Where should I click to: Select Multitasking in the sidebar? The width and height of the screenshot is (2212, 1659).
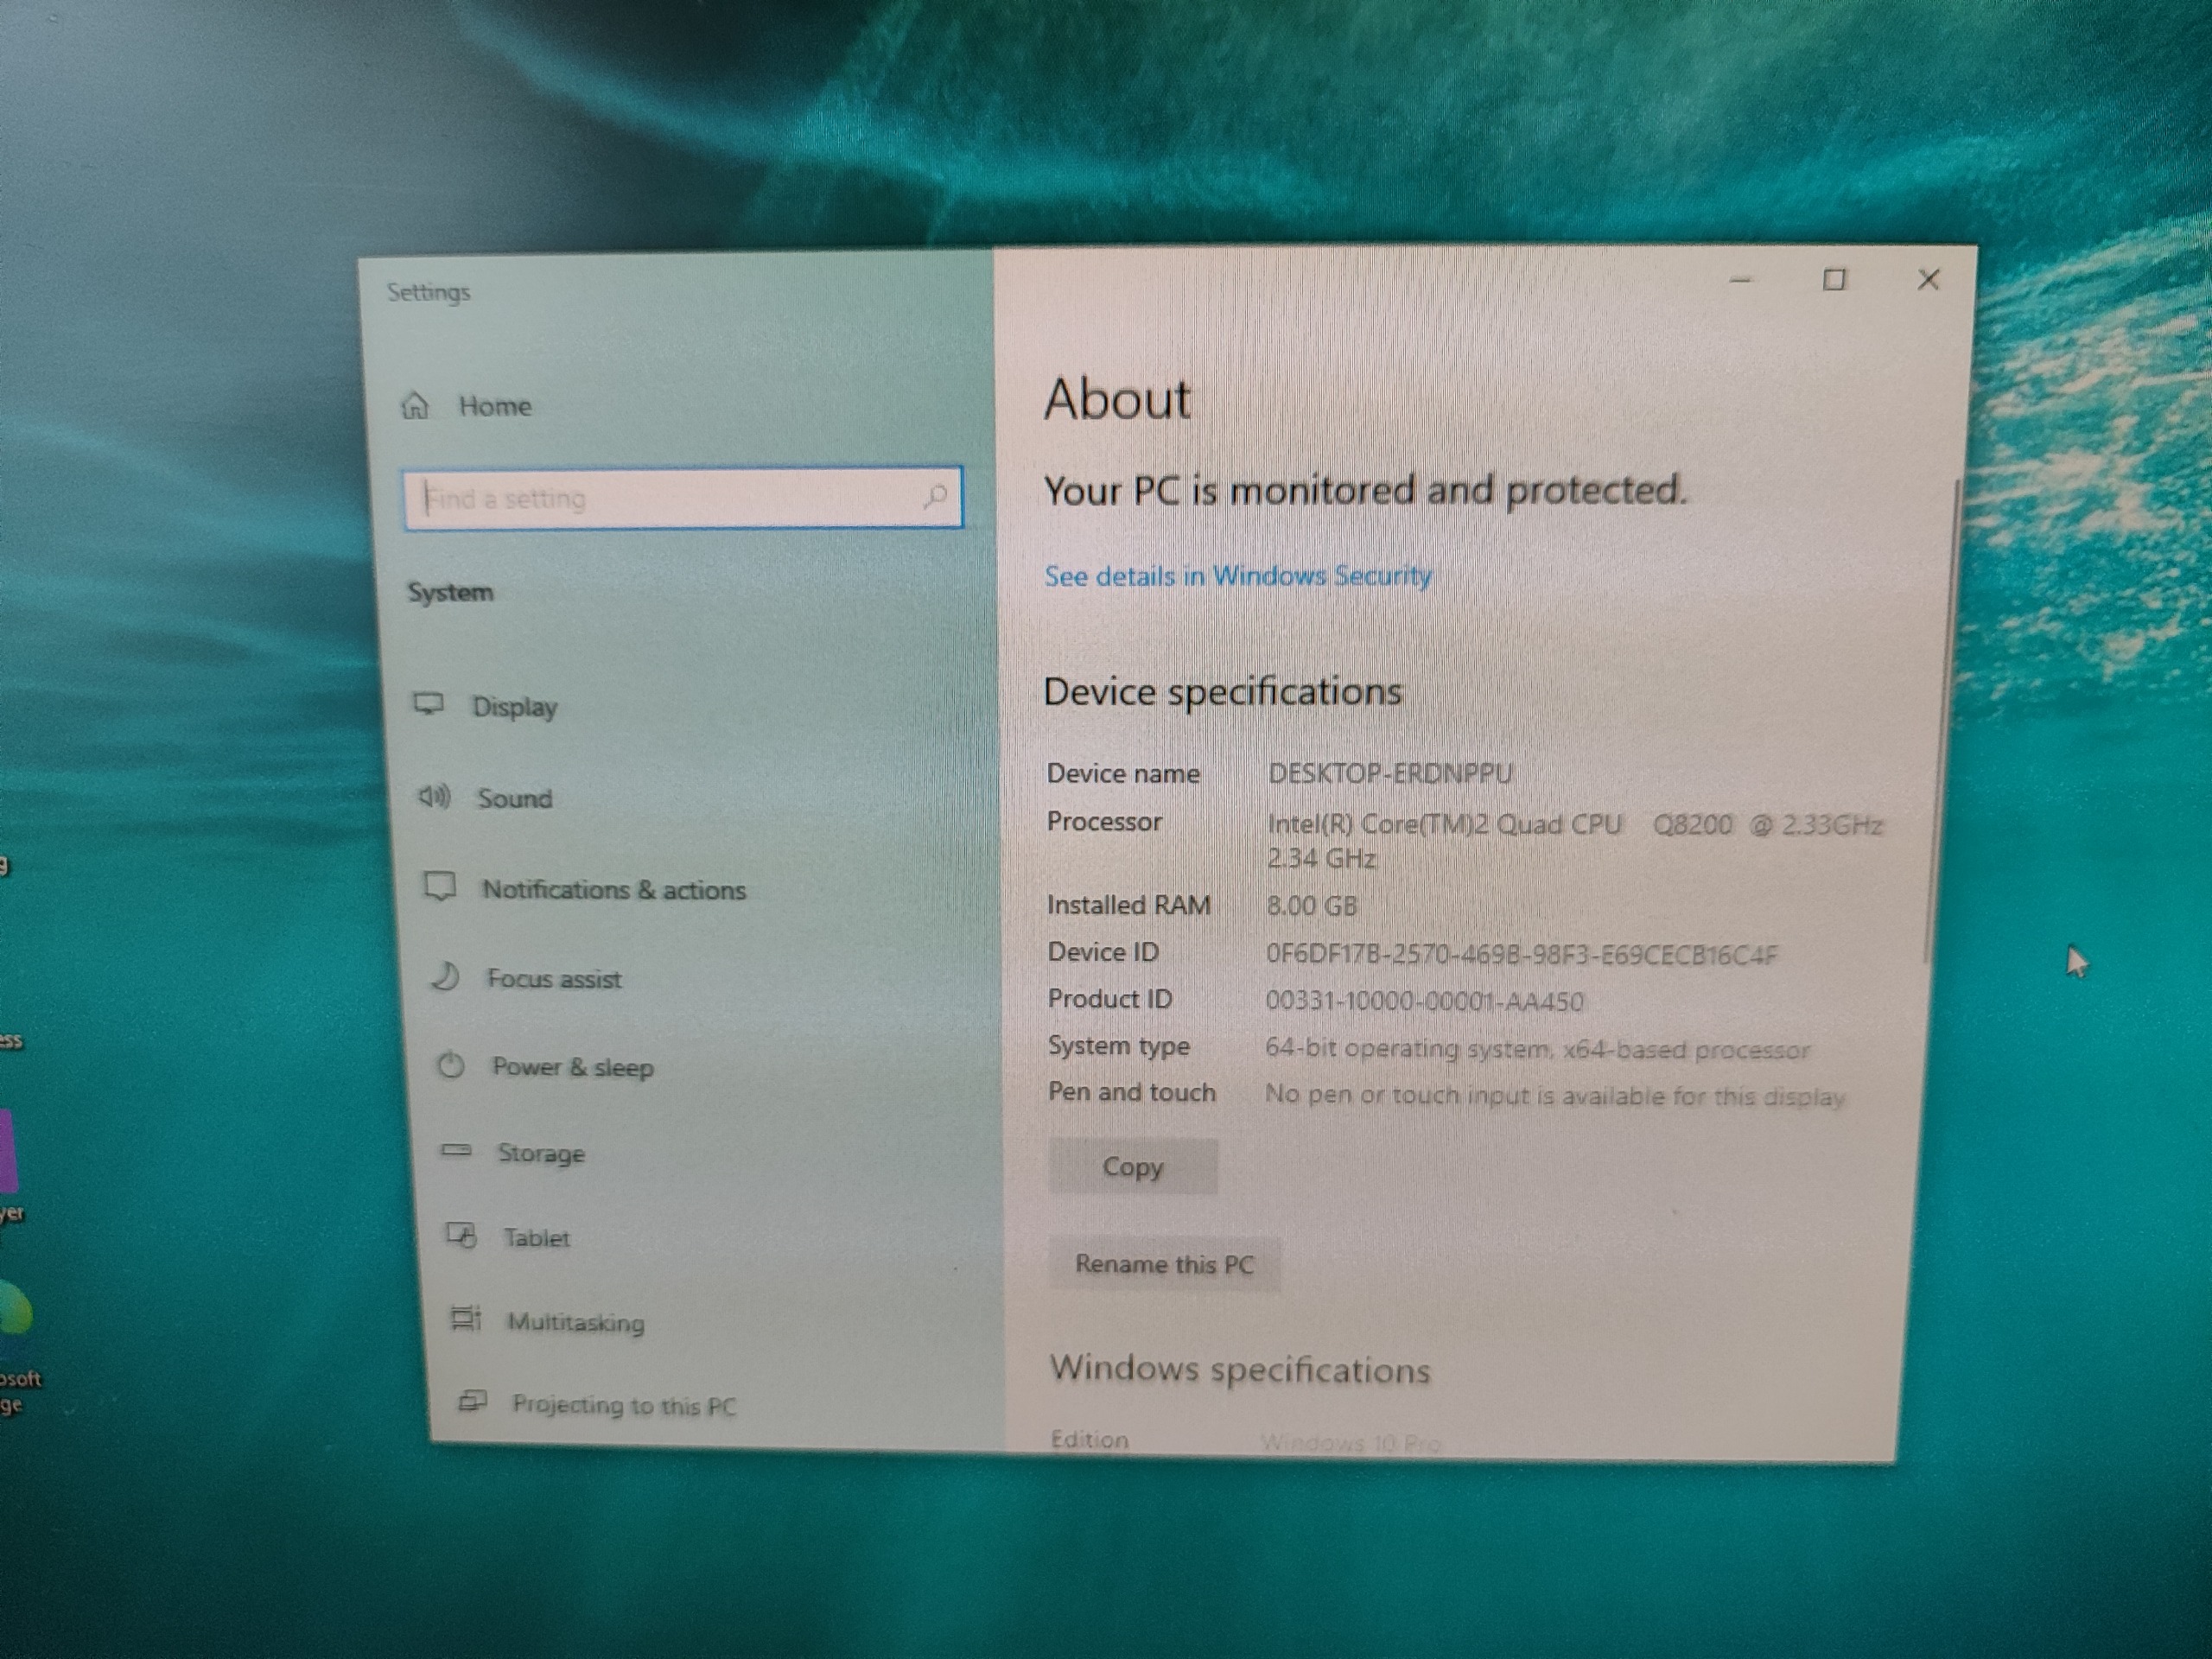575,1323
